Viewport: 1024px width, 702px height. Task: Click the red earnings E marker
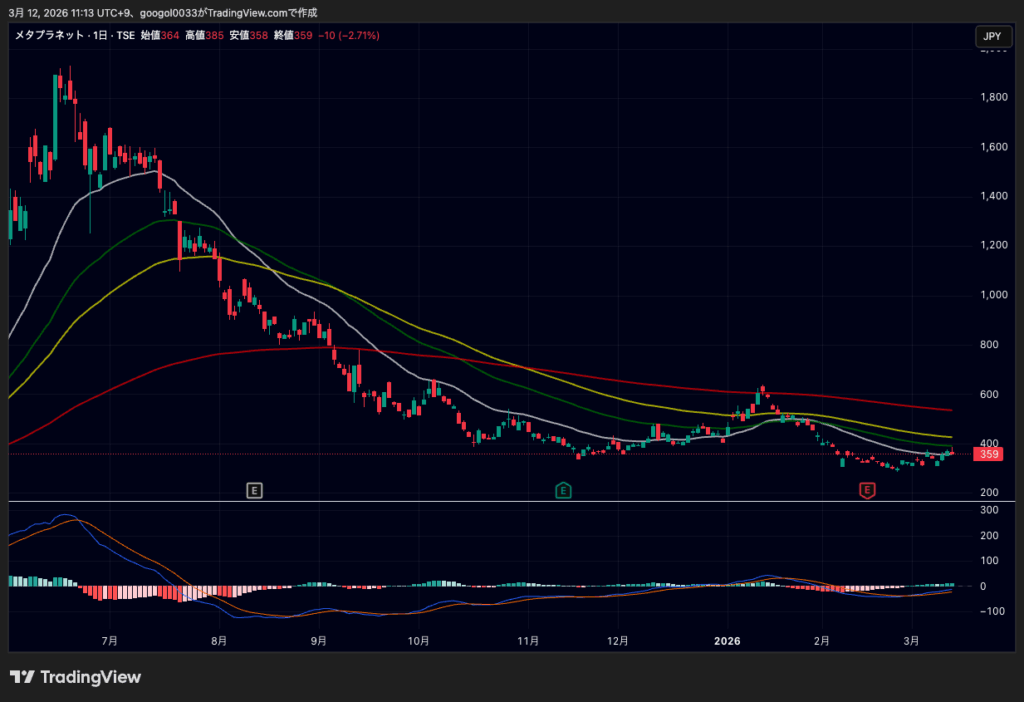tap(867, 490)
